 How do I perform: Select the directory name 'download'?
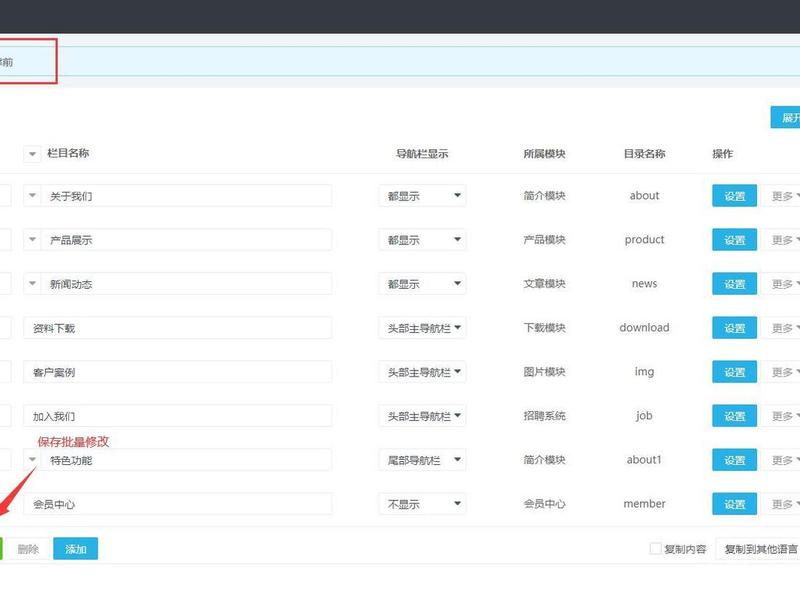[x=644, y=328]
